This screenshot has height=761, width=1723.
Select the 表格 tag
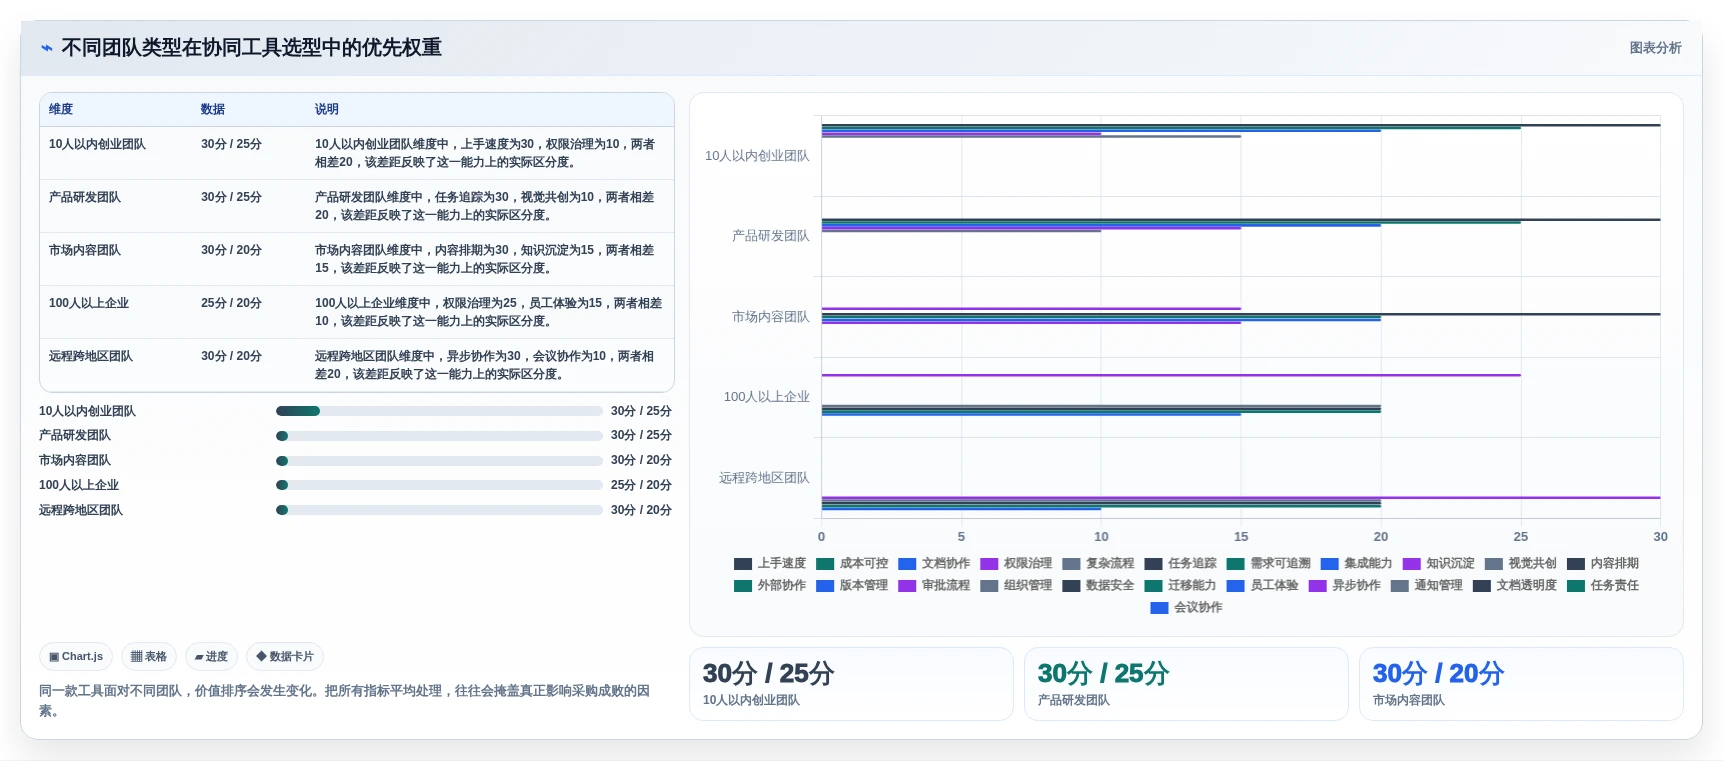pos(149,657)
